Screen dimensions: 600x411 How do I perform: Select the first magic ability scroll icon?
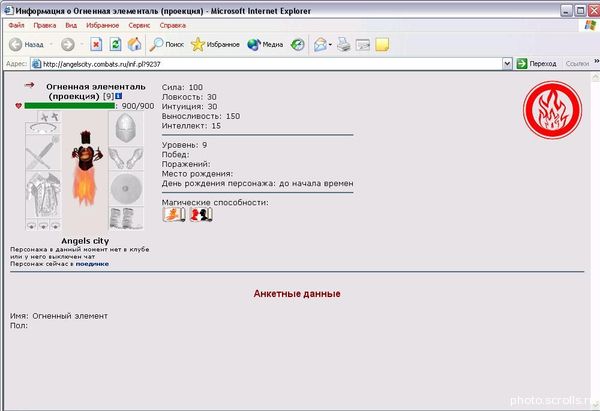(174, 214)
